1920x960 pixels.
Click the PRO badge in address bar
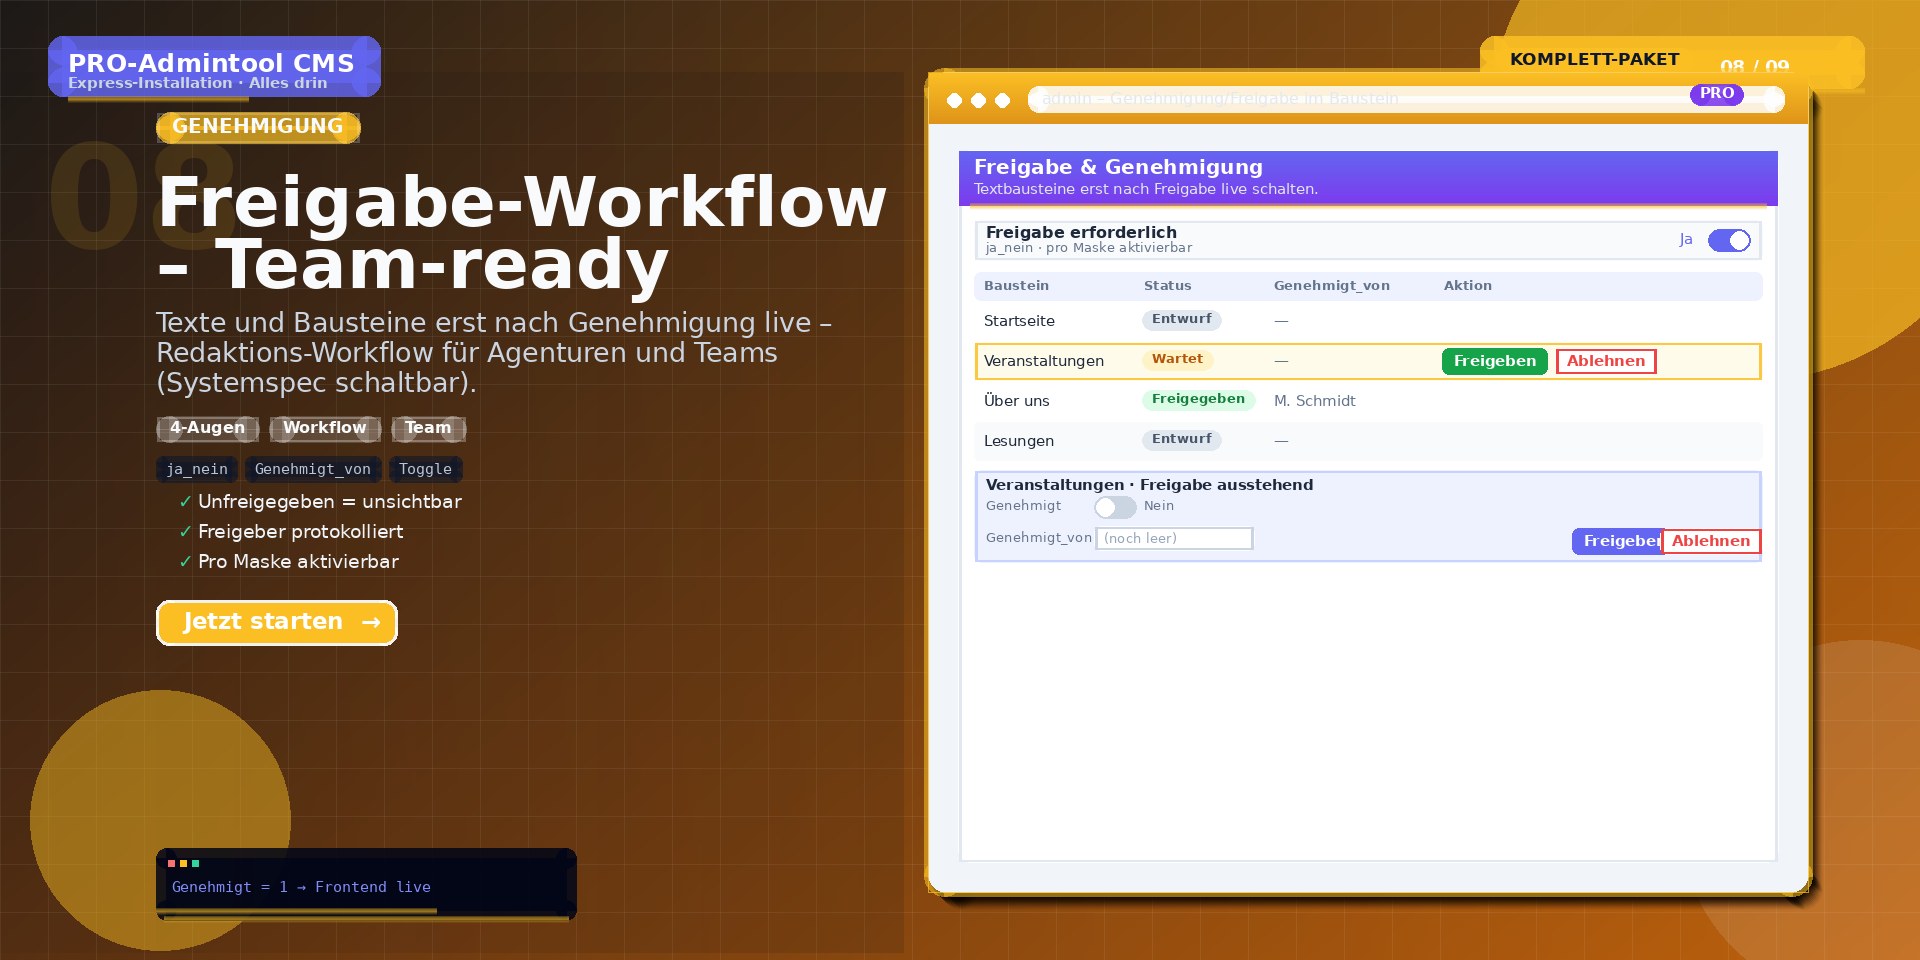(1716, 94)
